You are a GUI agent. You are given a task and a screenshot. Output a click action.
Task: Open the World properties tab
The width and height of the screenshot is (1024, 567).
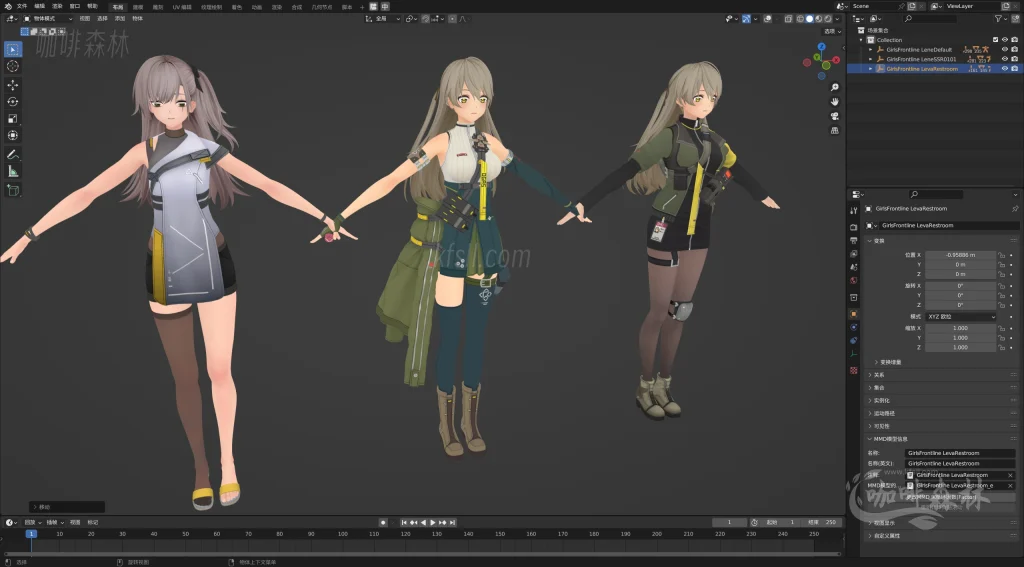click(x=854, y=280)
